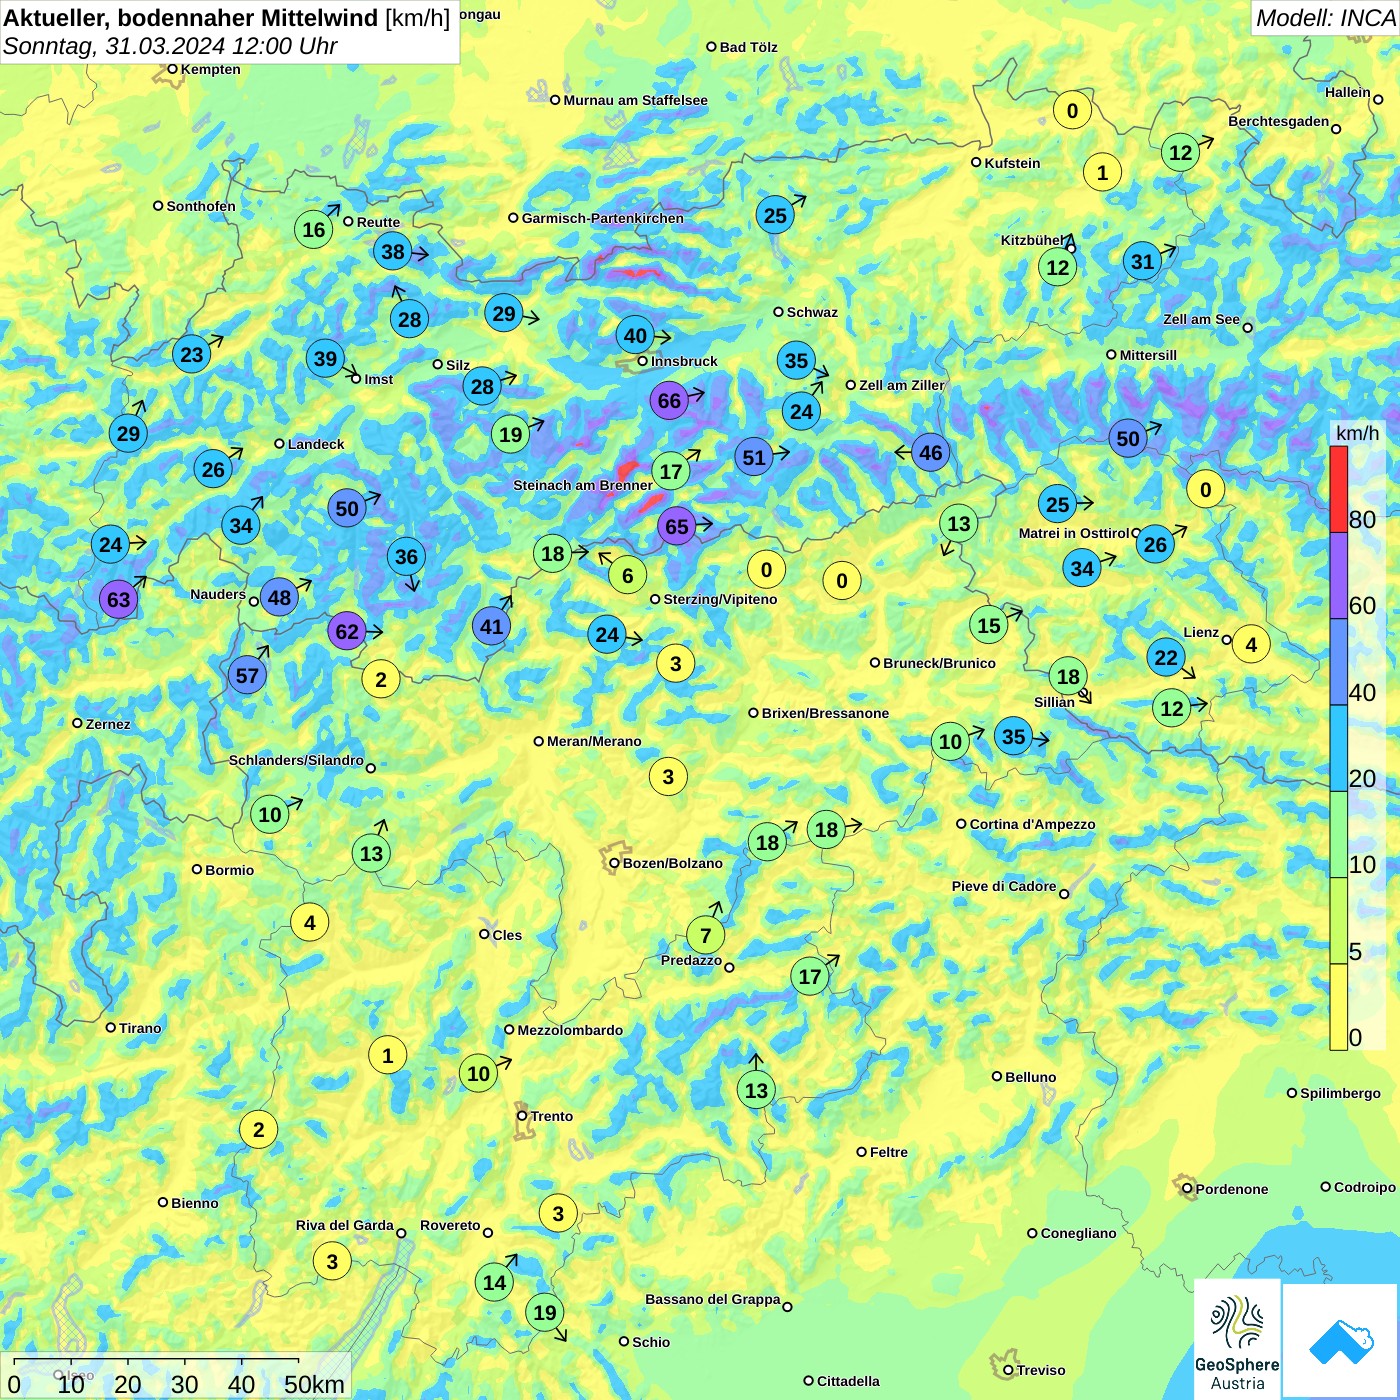
Task: Click the 48 km/h marker beside Nauders
Action: coord(279,597)
